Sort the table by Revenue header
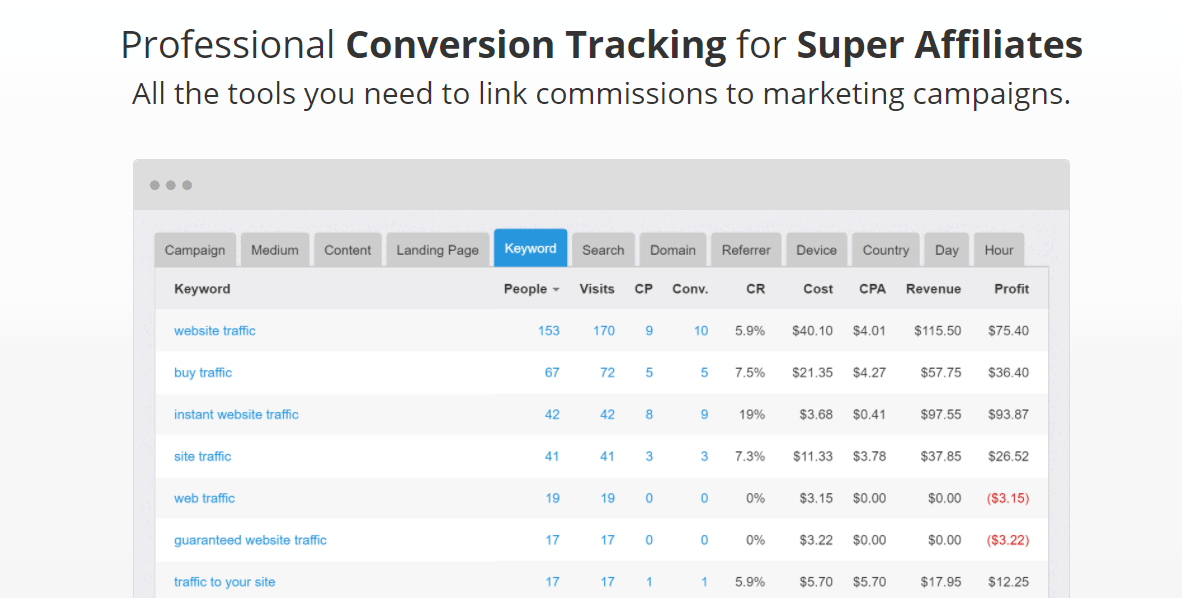The width and height of the screenshot is (1182, 598). tap(933, 289)
